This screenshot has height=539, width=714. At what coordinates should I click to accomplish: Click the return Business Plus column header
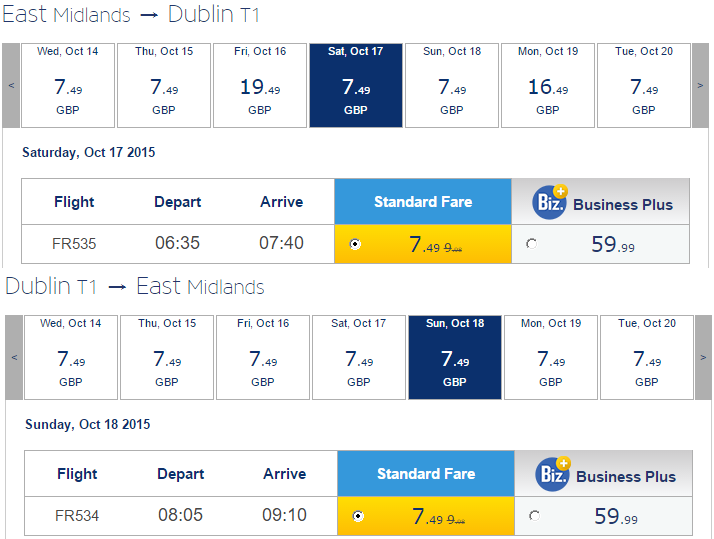(x=603, y=473)
